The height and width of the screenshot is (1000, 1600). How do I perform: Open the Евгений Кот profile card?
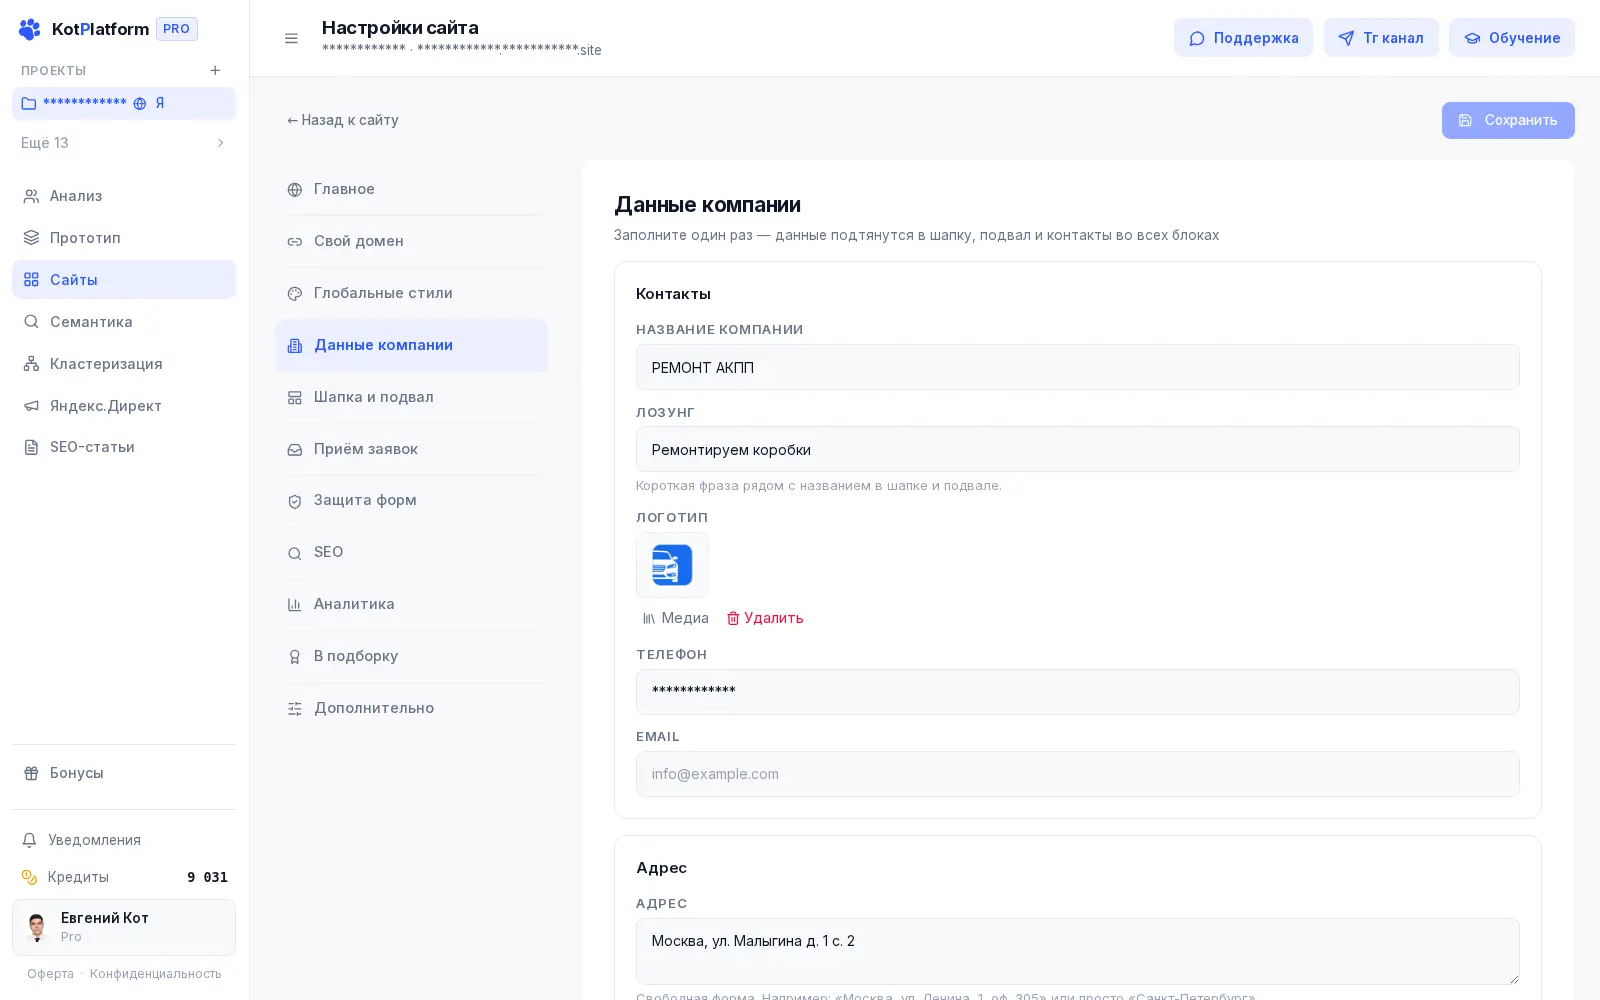124,927
